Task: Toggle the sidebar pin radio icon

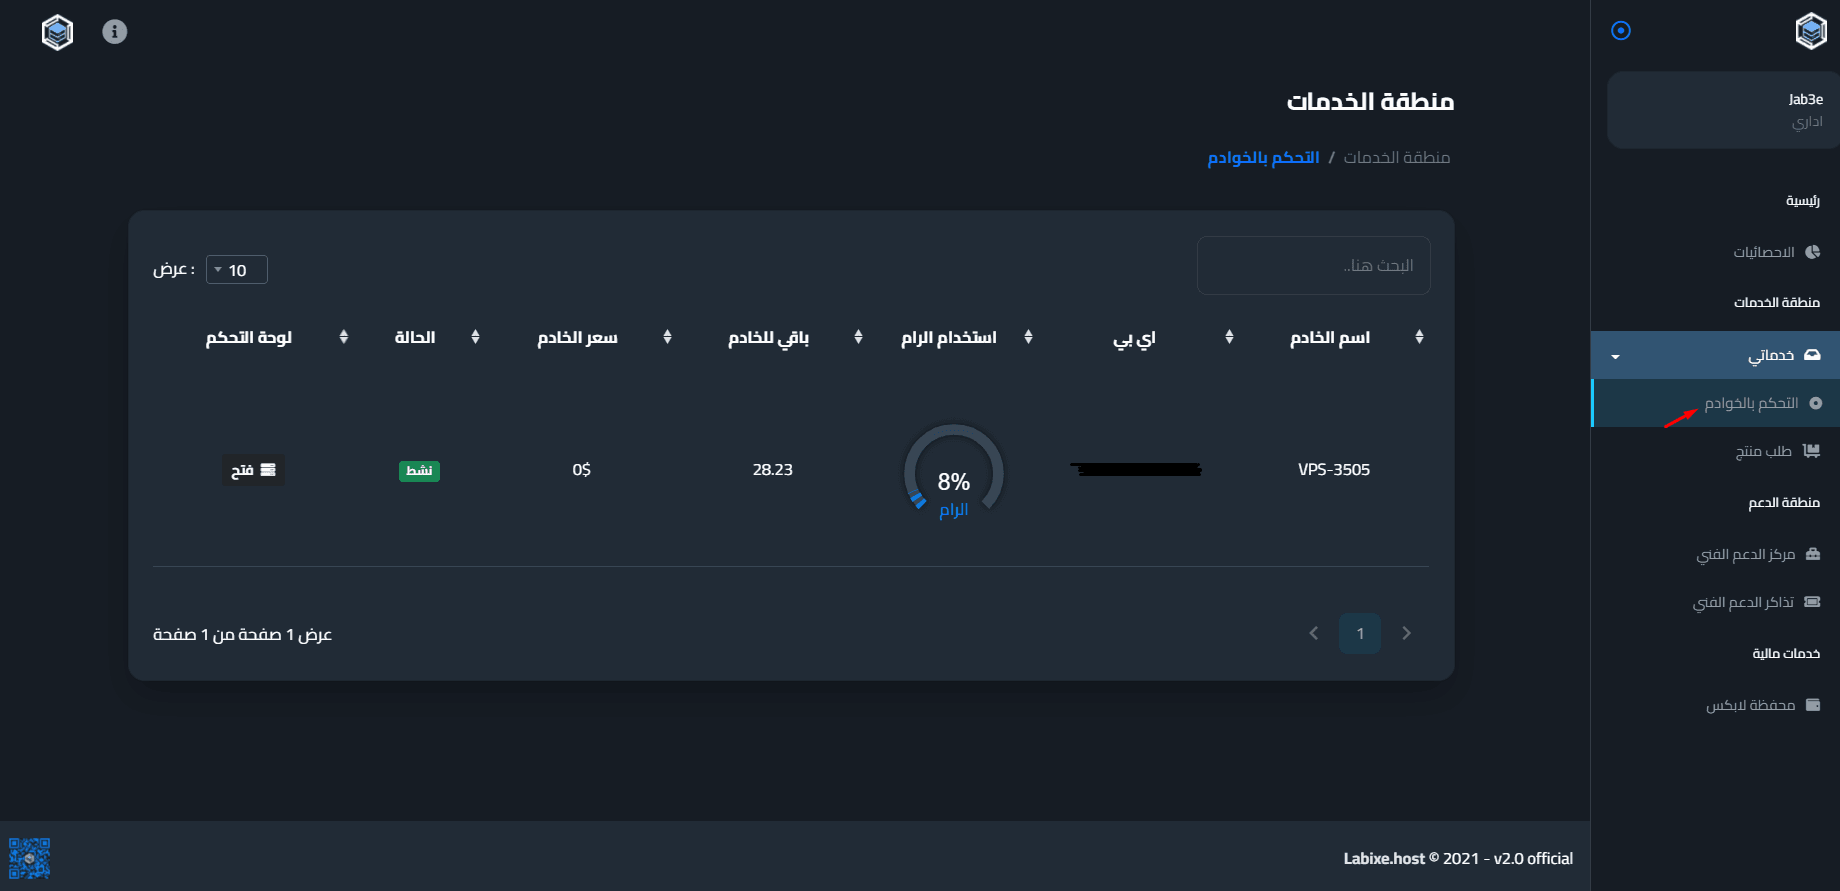Action: tap(1621, 31)
